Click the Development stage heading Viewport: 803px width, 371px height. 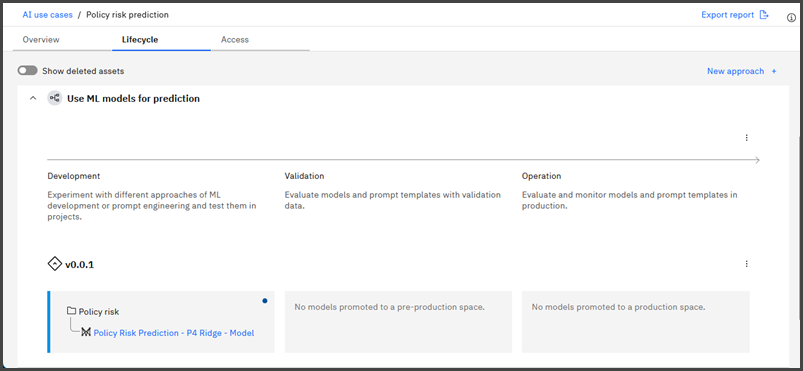pyautogui.click(x=74, y=176)
